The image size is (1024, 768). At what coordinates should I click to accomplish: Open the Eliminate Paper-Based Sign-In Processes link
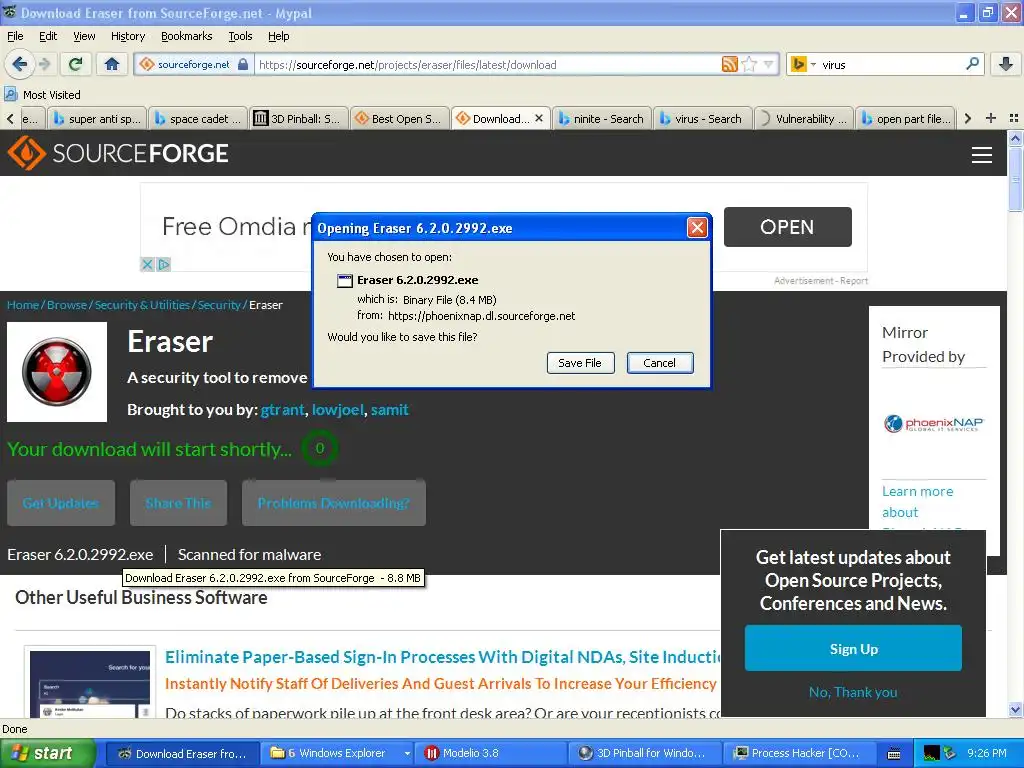point(442,657)
